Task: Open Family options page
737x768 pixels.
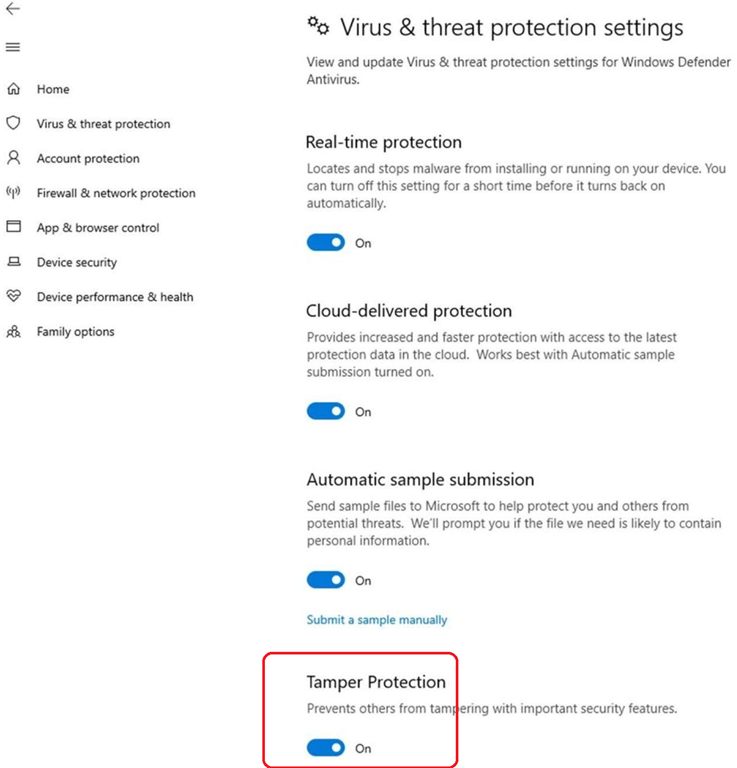Action: 76,332
